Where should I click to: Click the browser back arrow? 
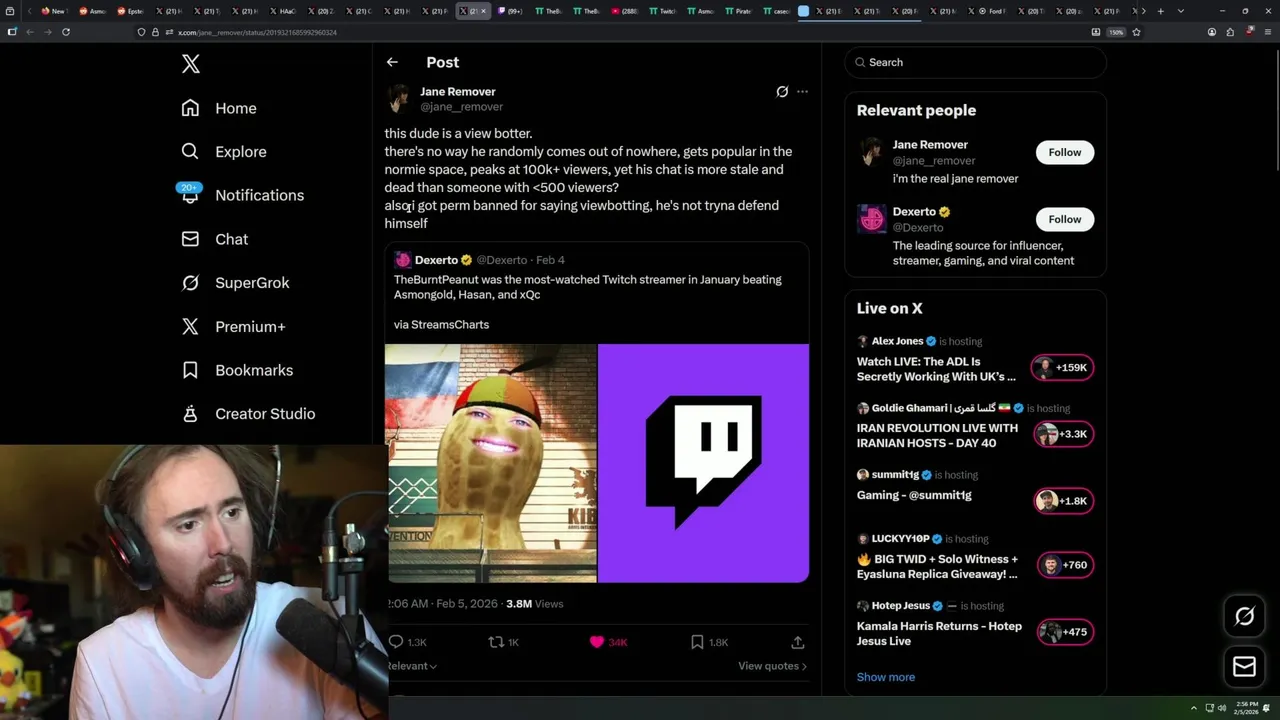coord(29,32)
